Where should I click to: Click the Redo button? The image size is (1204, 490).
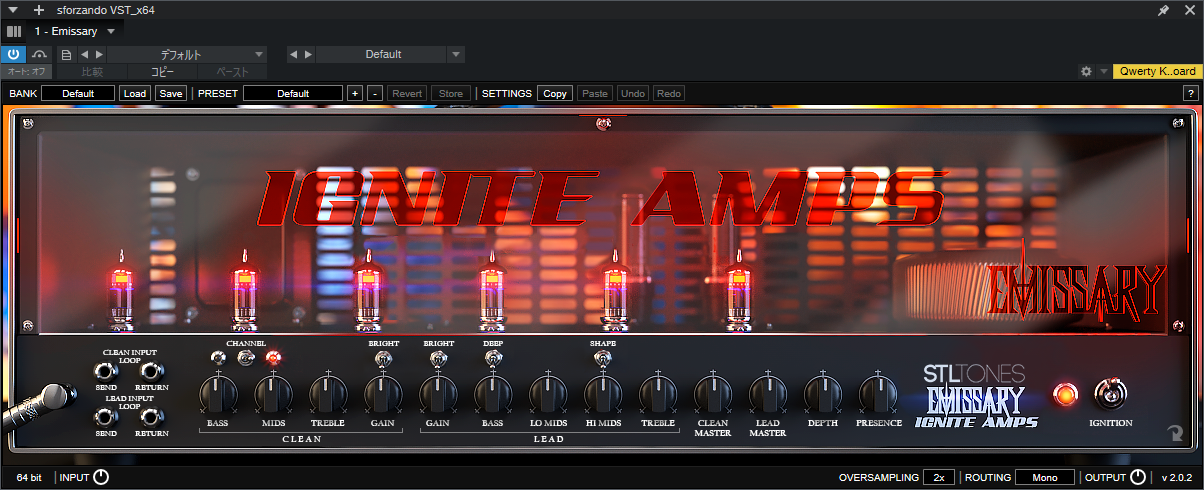coord(669,93)
